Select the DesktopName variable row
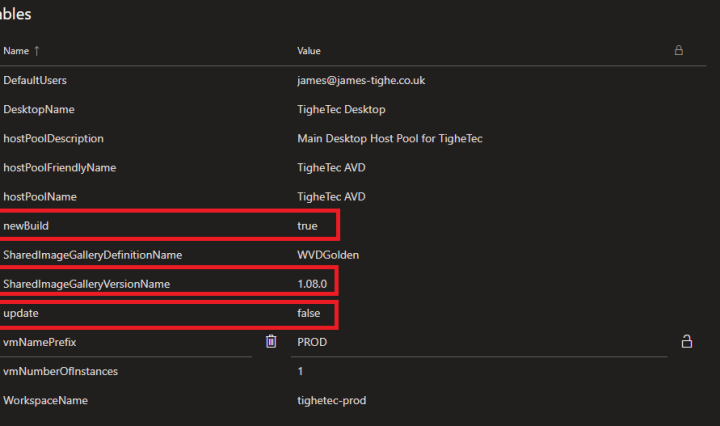Viewport: 720px width, 426px height. coord(39,109)
